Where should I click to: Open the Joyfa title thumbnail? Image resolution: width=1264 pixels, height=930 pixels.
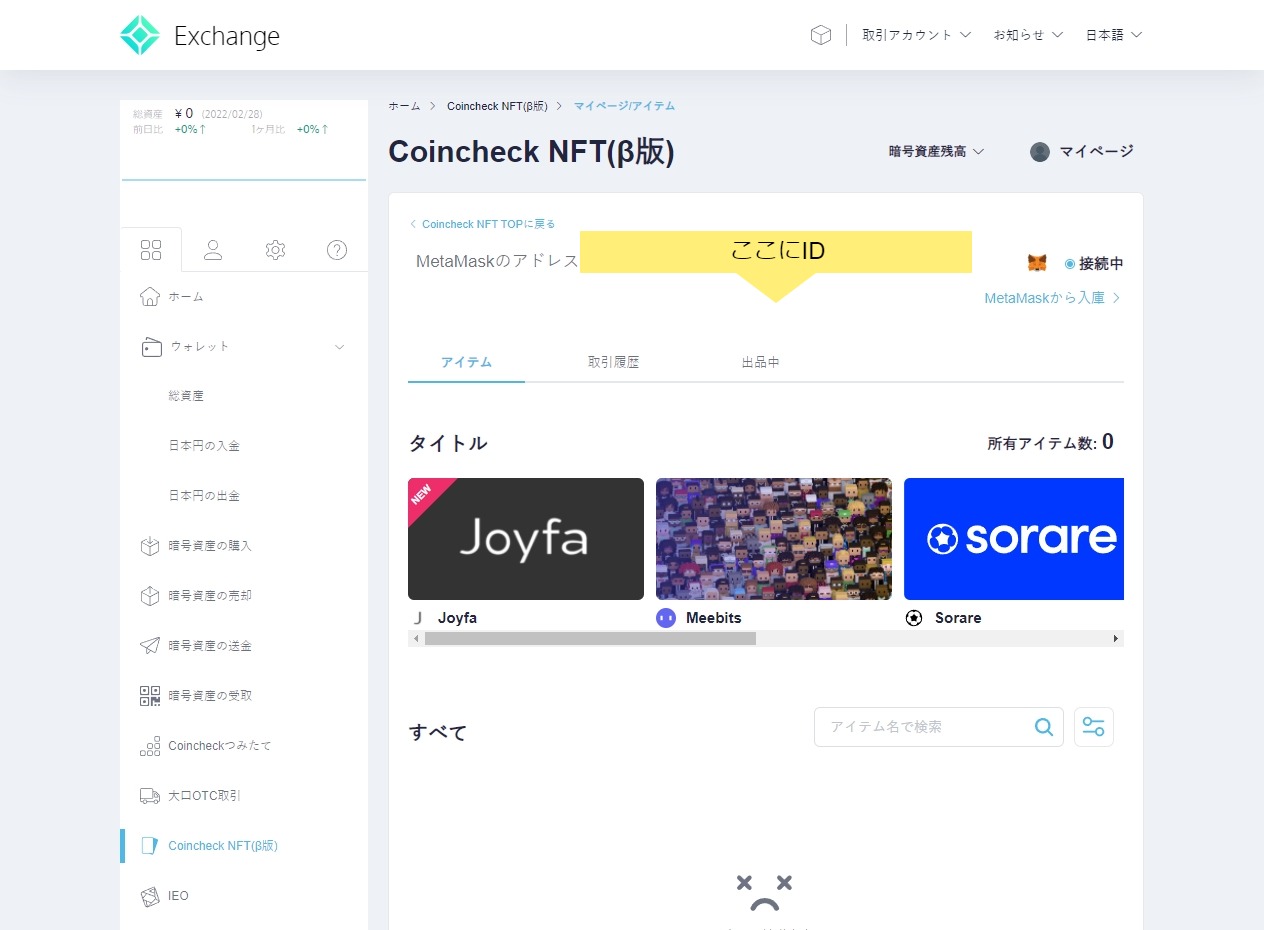pos(526,539)
